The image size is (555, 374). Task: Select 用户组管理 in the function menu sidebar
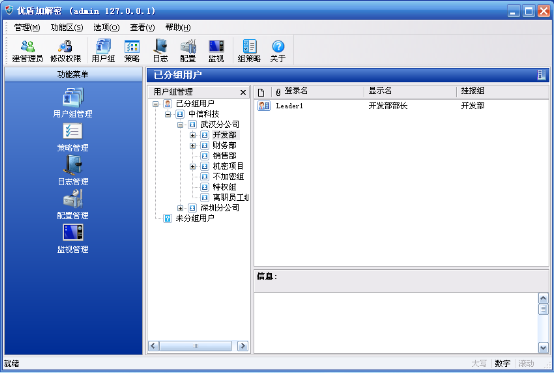pyautogui.click(x=73, y=103)
